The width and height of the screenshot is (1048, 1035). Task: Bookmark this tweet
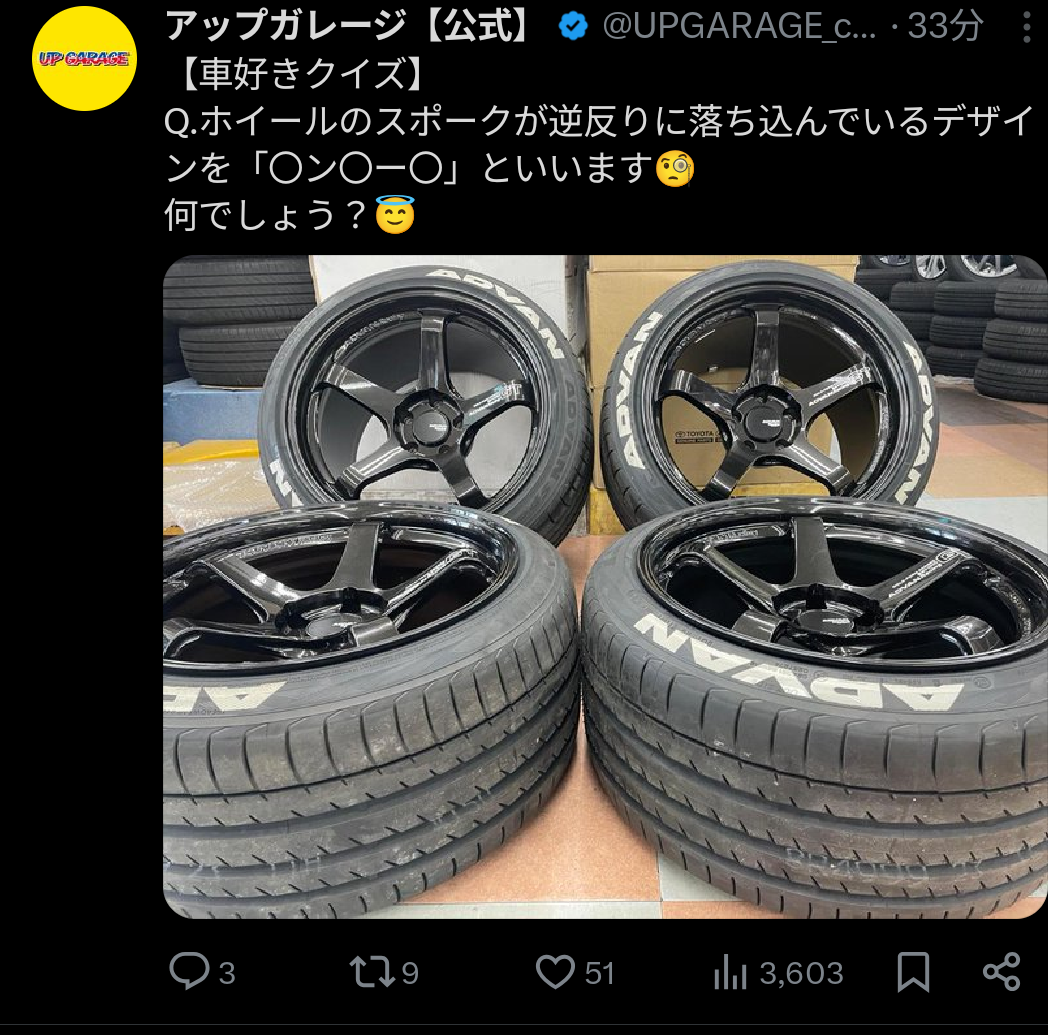pos(913,972)
